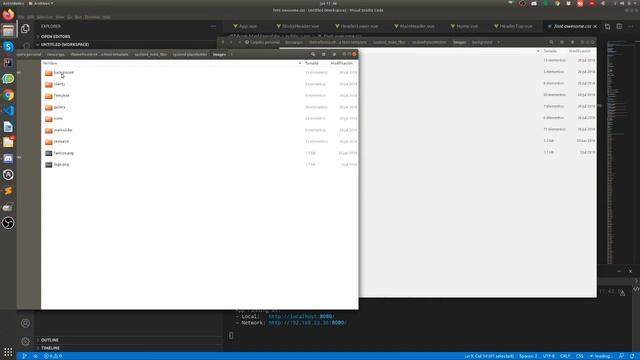Click back arrow in back file manager
This screenshot has height=360, width=640.
(223, 42)
